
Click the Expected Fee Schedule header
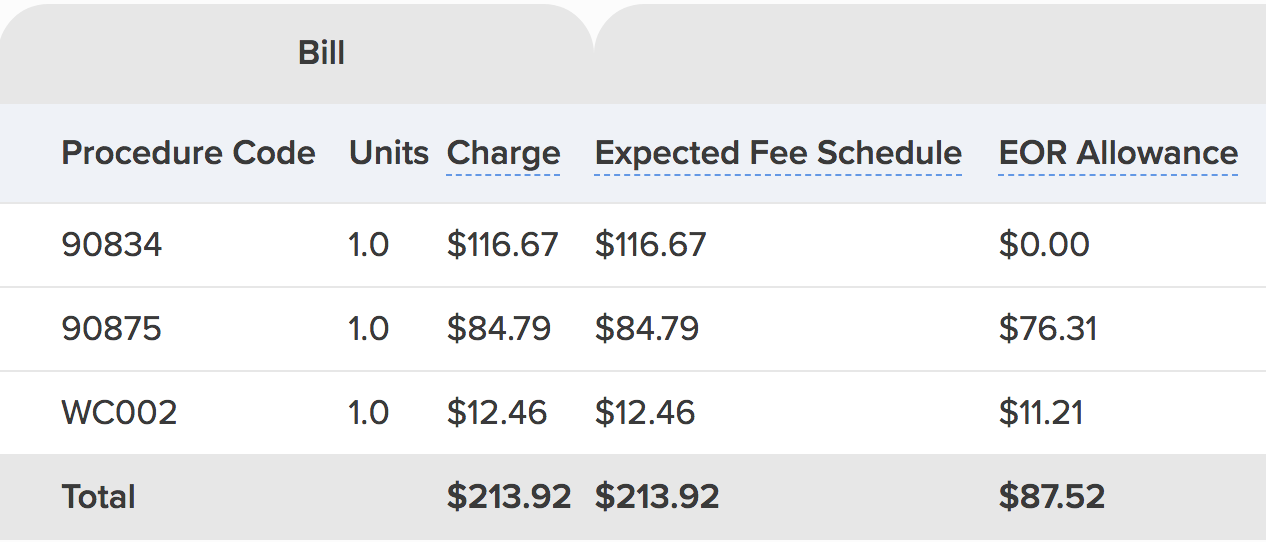(x=778, y=153)
